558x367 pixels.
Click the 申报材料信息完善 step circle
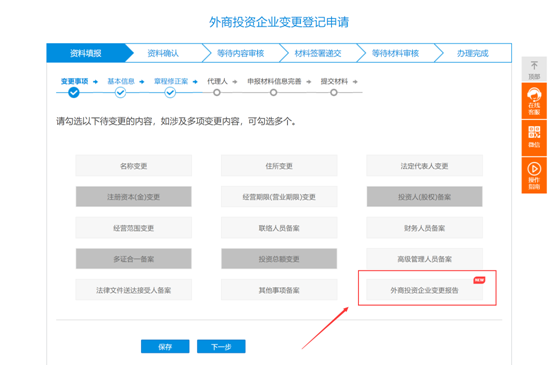pos(273,93)
